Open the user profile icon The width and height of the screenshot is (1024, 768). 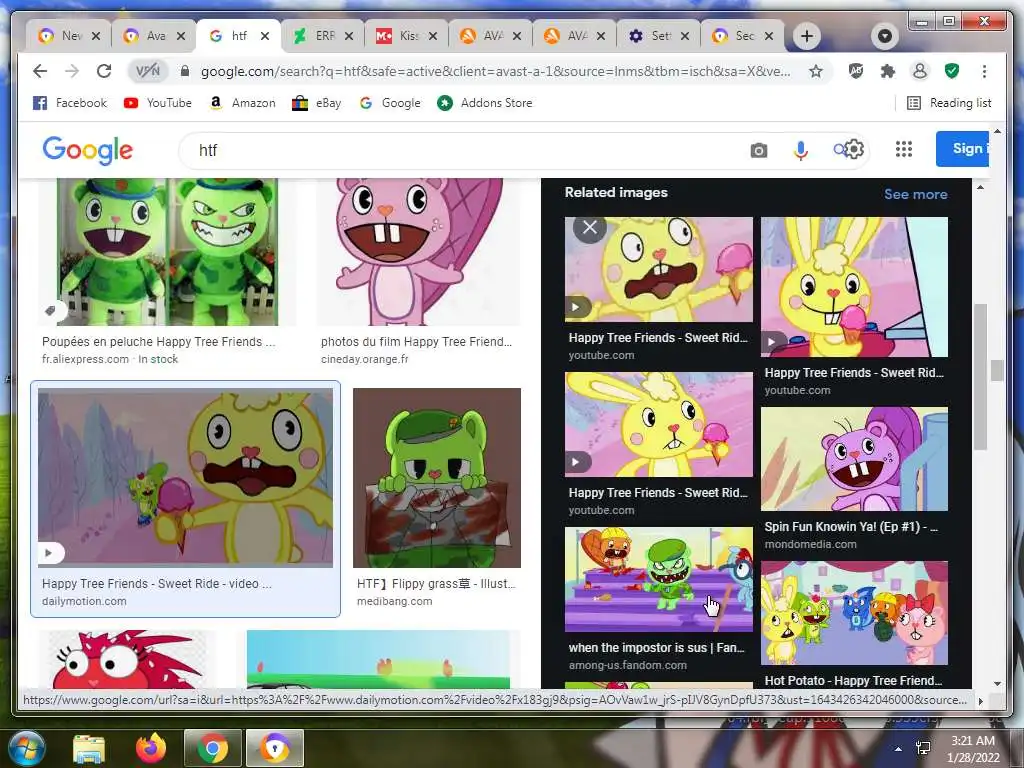coord(920,71)
